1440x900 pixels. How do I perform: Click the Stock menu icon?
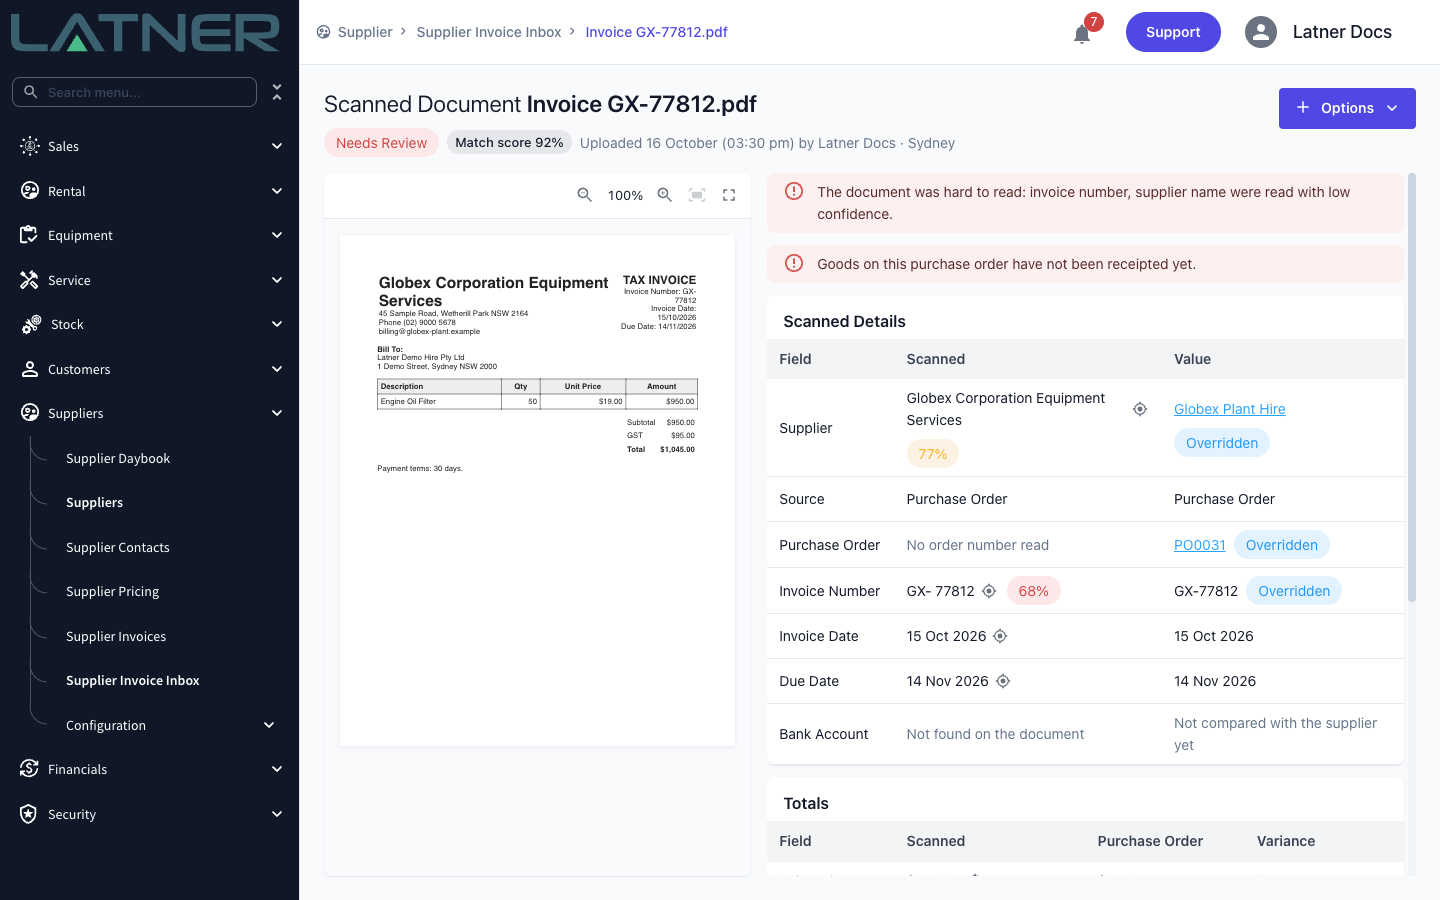point(31,324)
